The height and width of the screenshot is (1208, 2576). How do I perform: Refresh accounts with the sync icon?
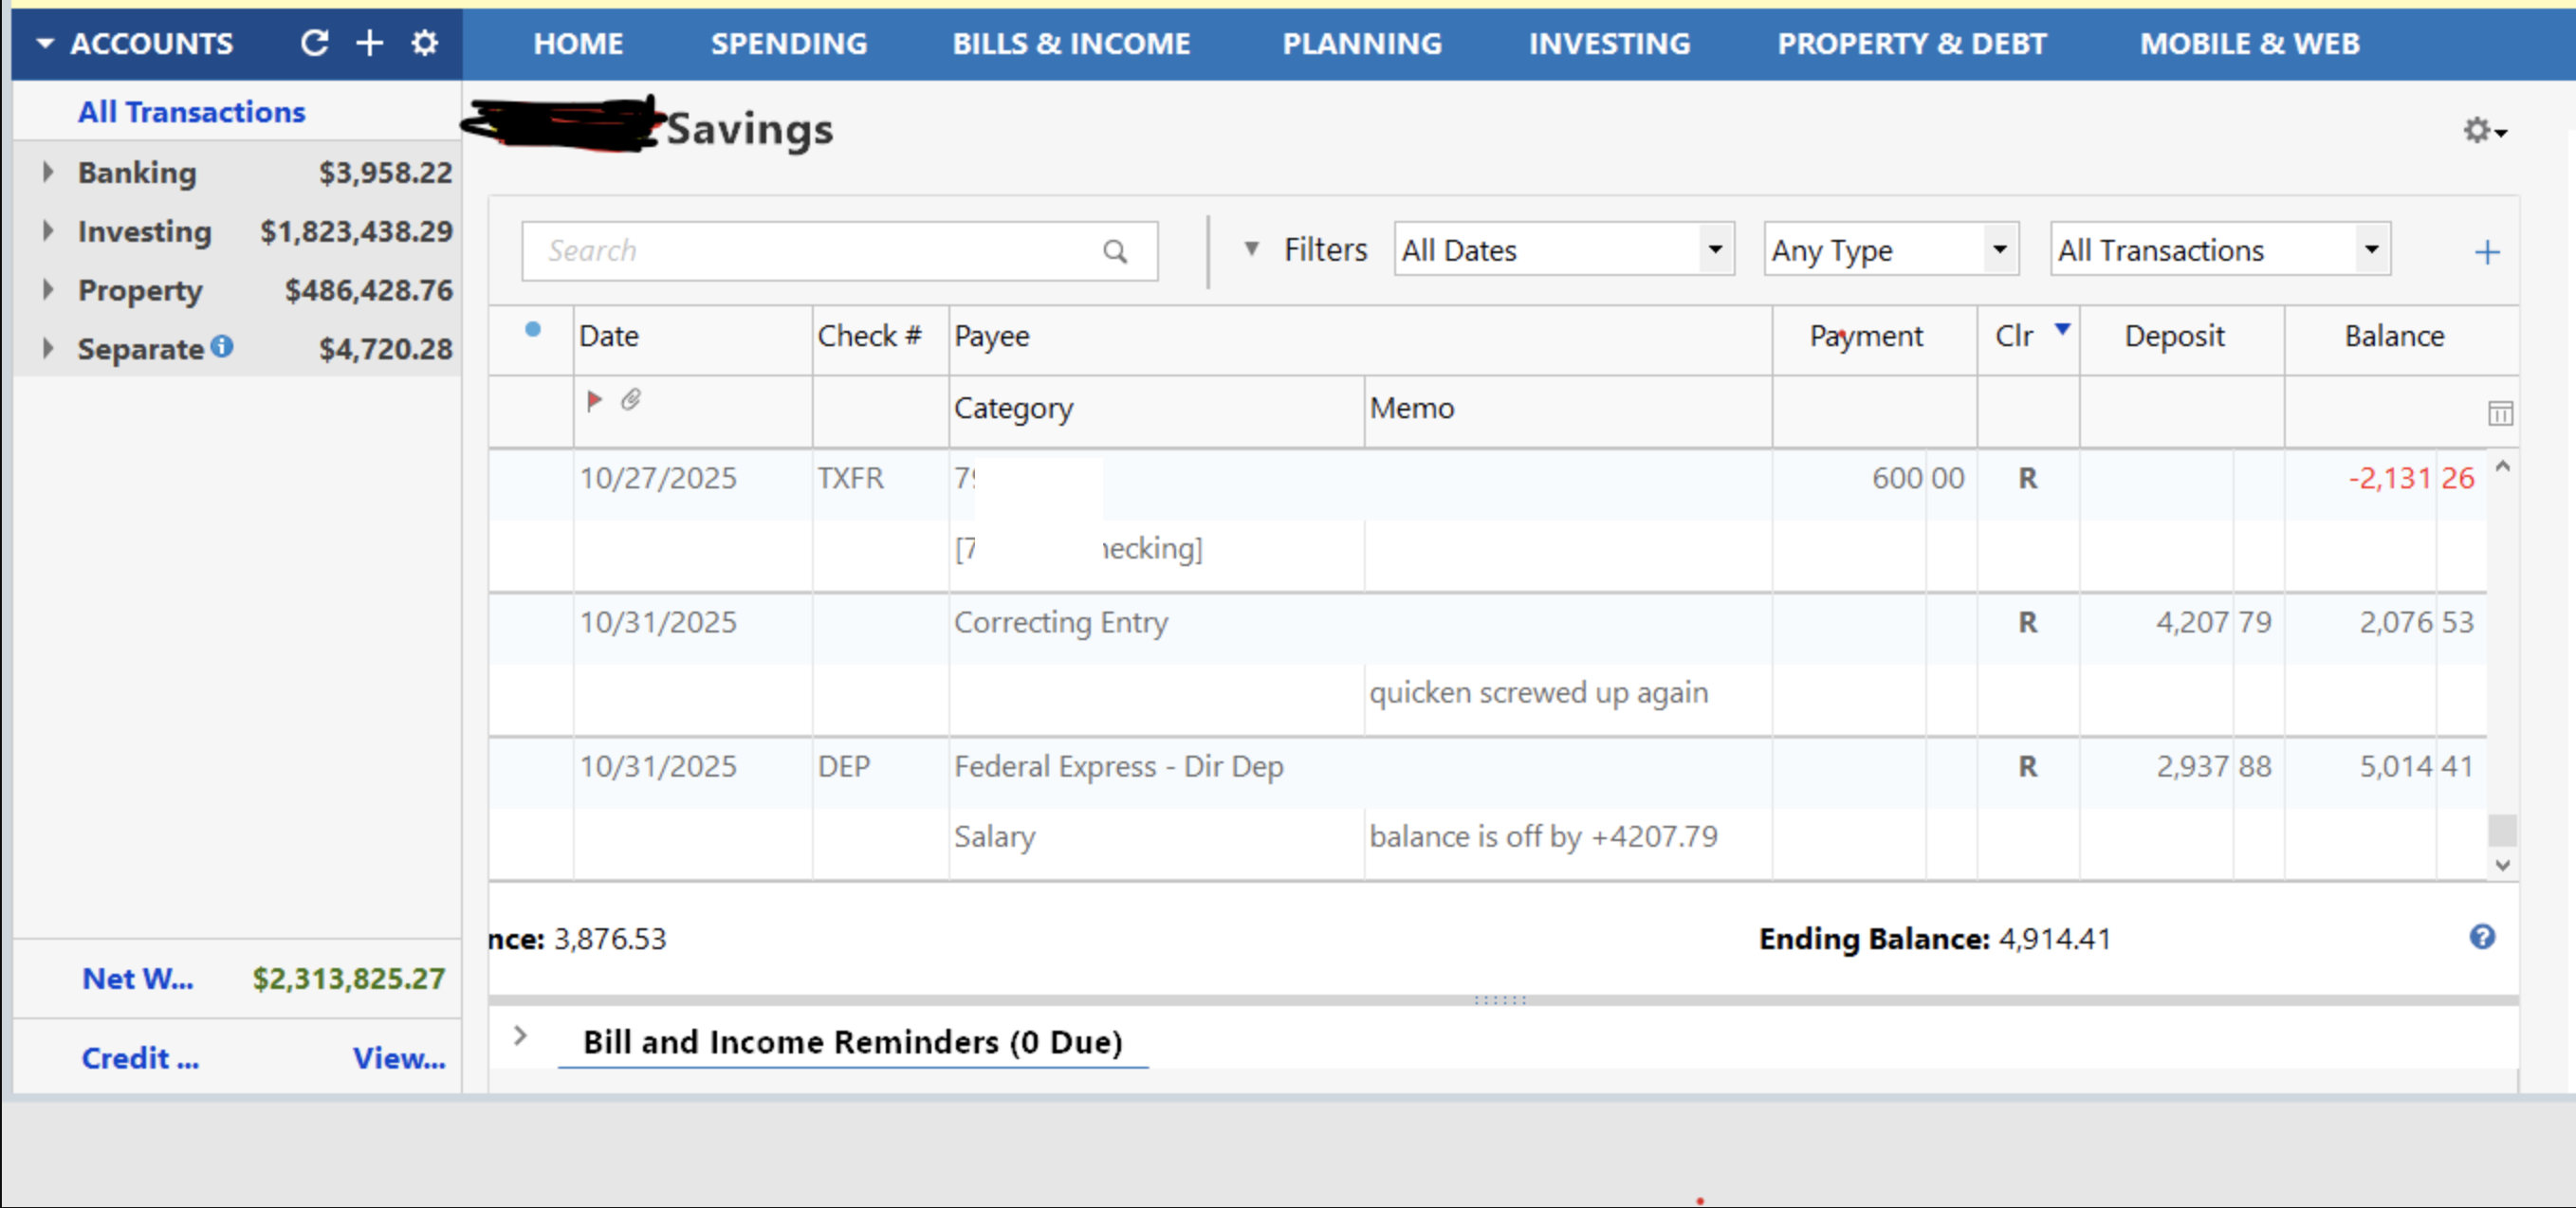[x=314, y=43]
